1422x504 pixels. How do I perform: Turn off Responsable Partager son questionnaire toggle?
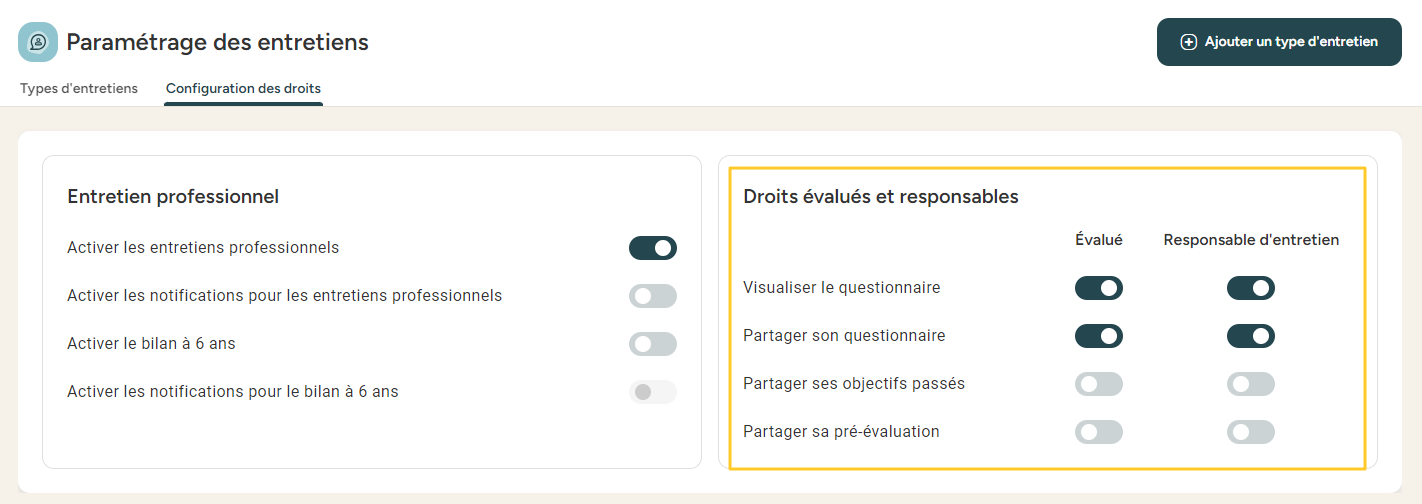point(1250,336)
